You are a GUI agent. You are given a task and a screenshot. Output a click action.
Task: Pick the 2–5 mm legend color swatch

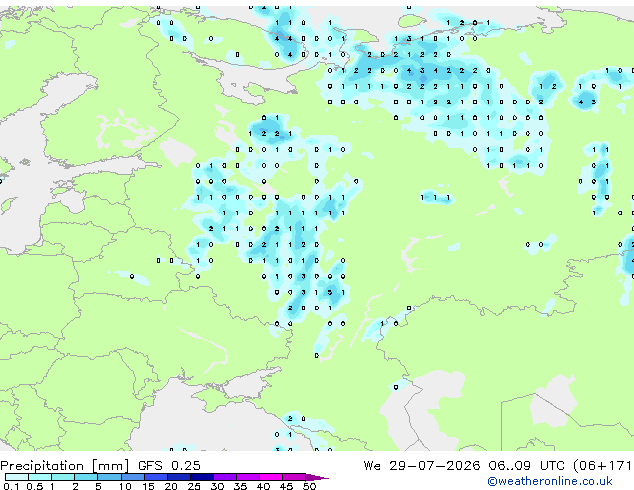[86, 477]
